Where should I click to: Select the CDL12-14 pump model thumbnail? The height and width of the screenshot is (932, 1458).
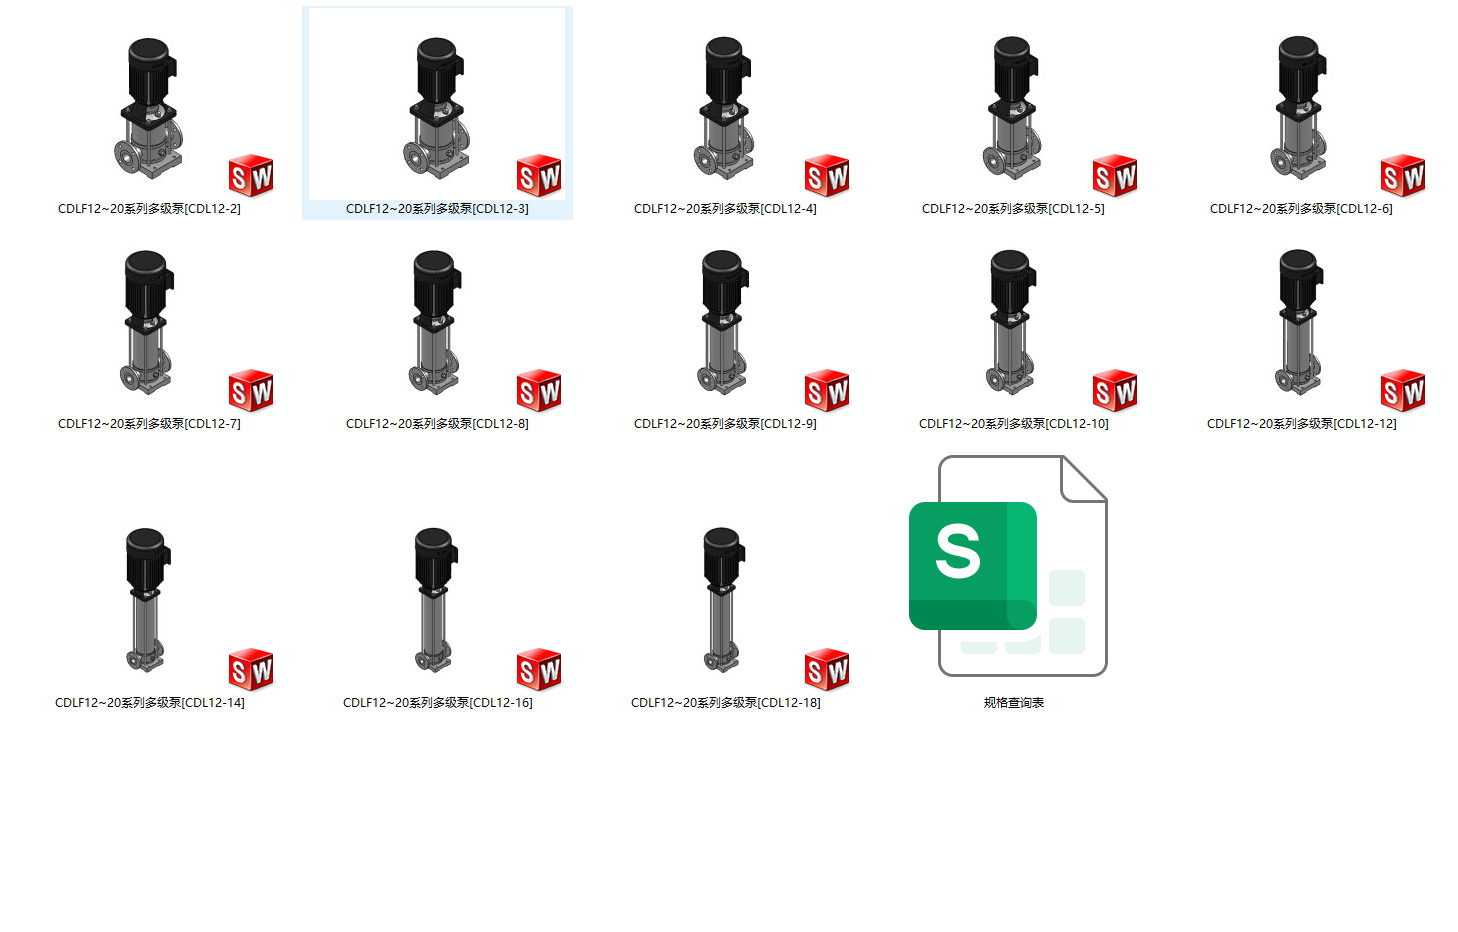click(149, 600)
